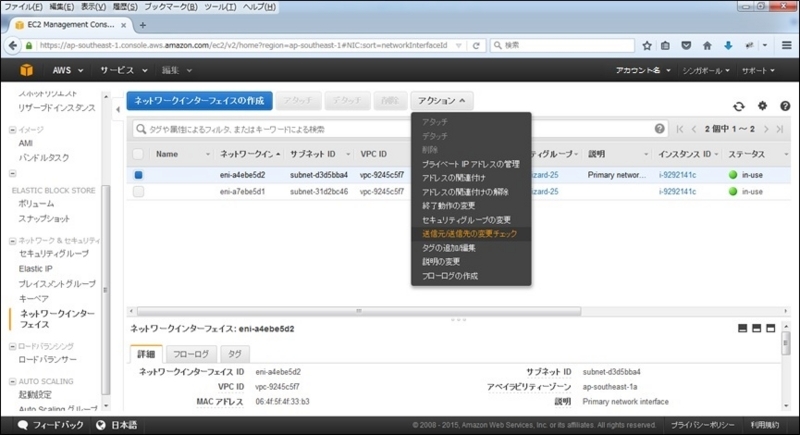Click the Firefox bookmark star icon

coord(647,45)
